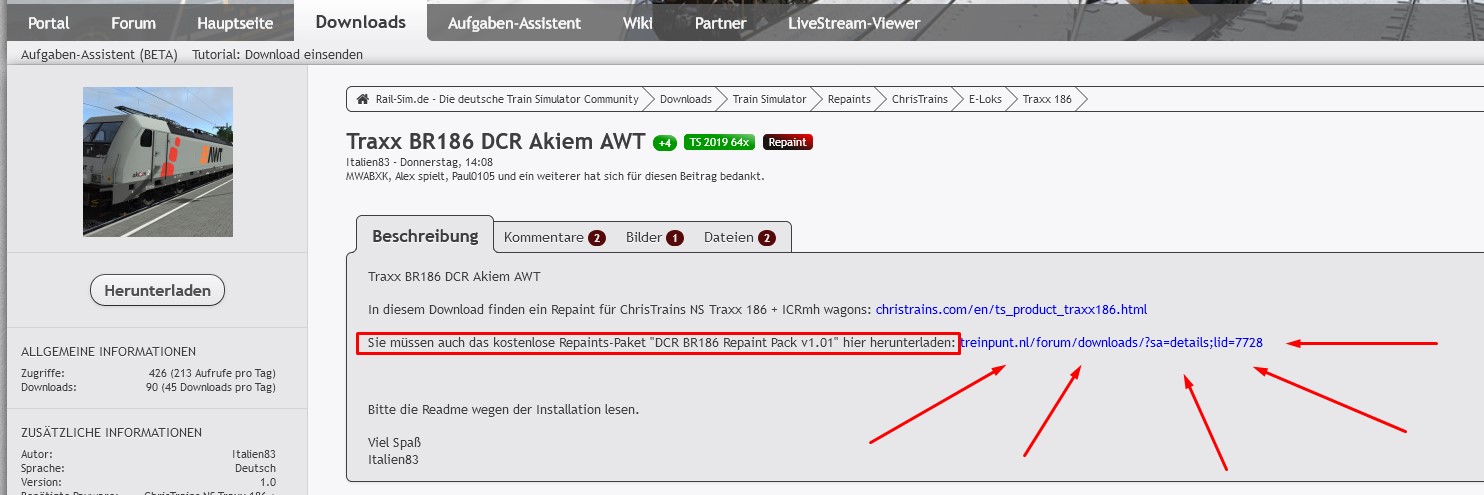Click the home icon in breadcrumb
Image resolution: width=1484 pixels, height=495 pixels.
(x=363, y=99)
